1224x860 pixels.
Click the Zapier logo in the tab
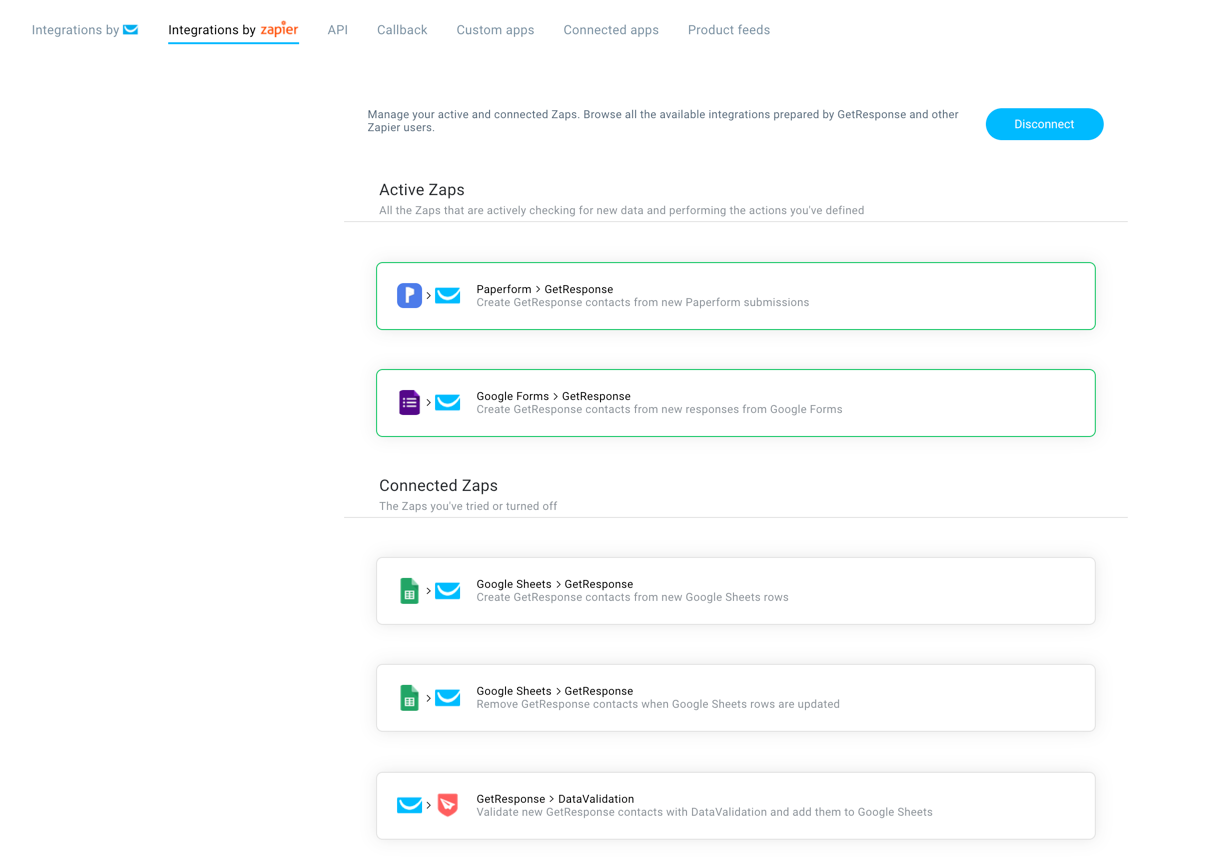tap(279, 29)
